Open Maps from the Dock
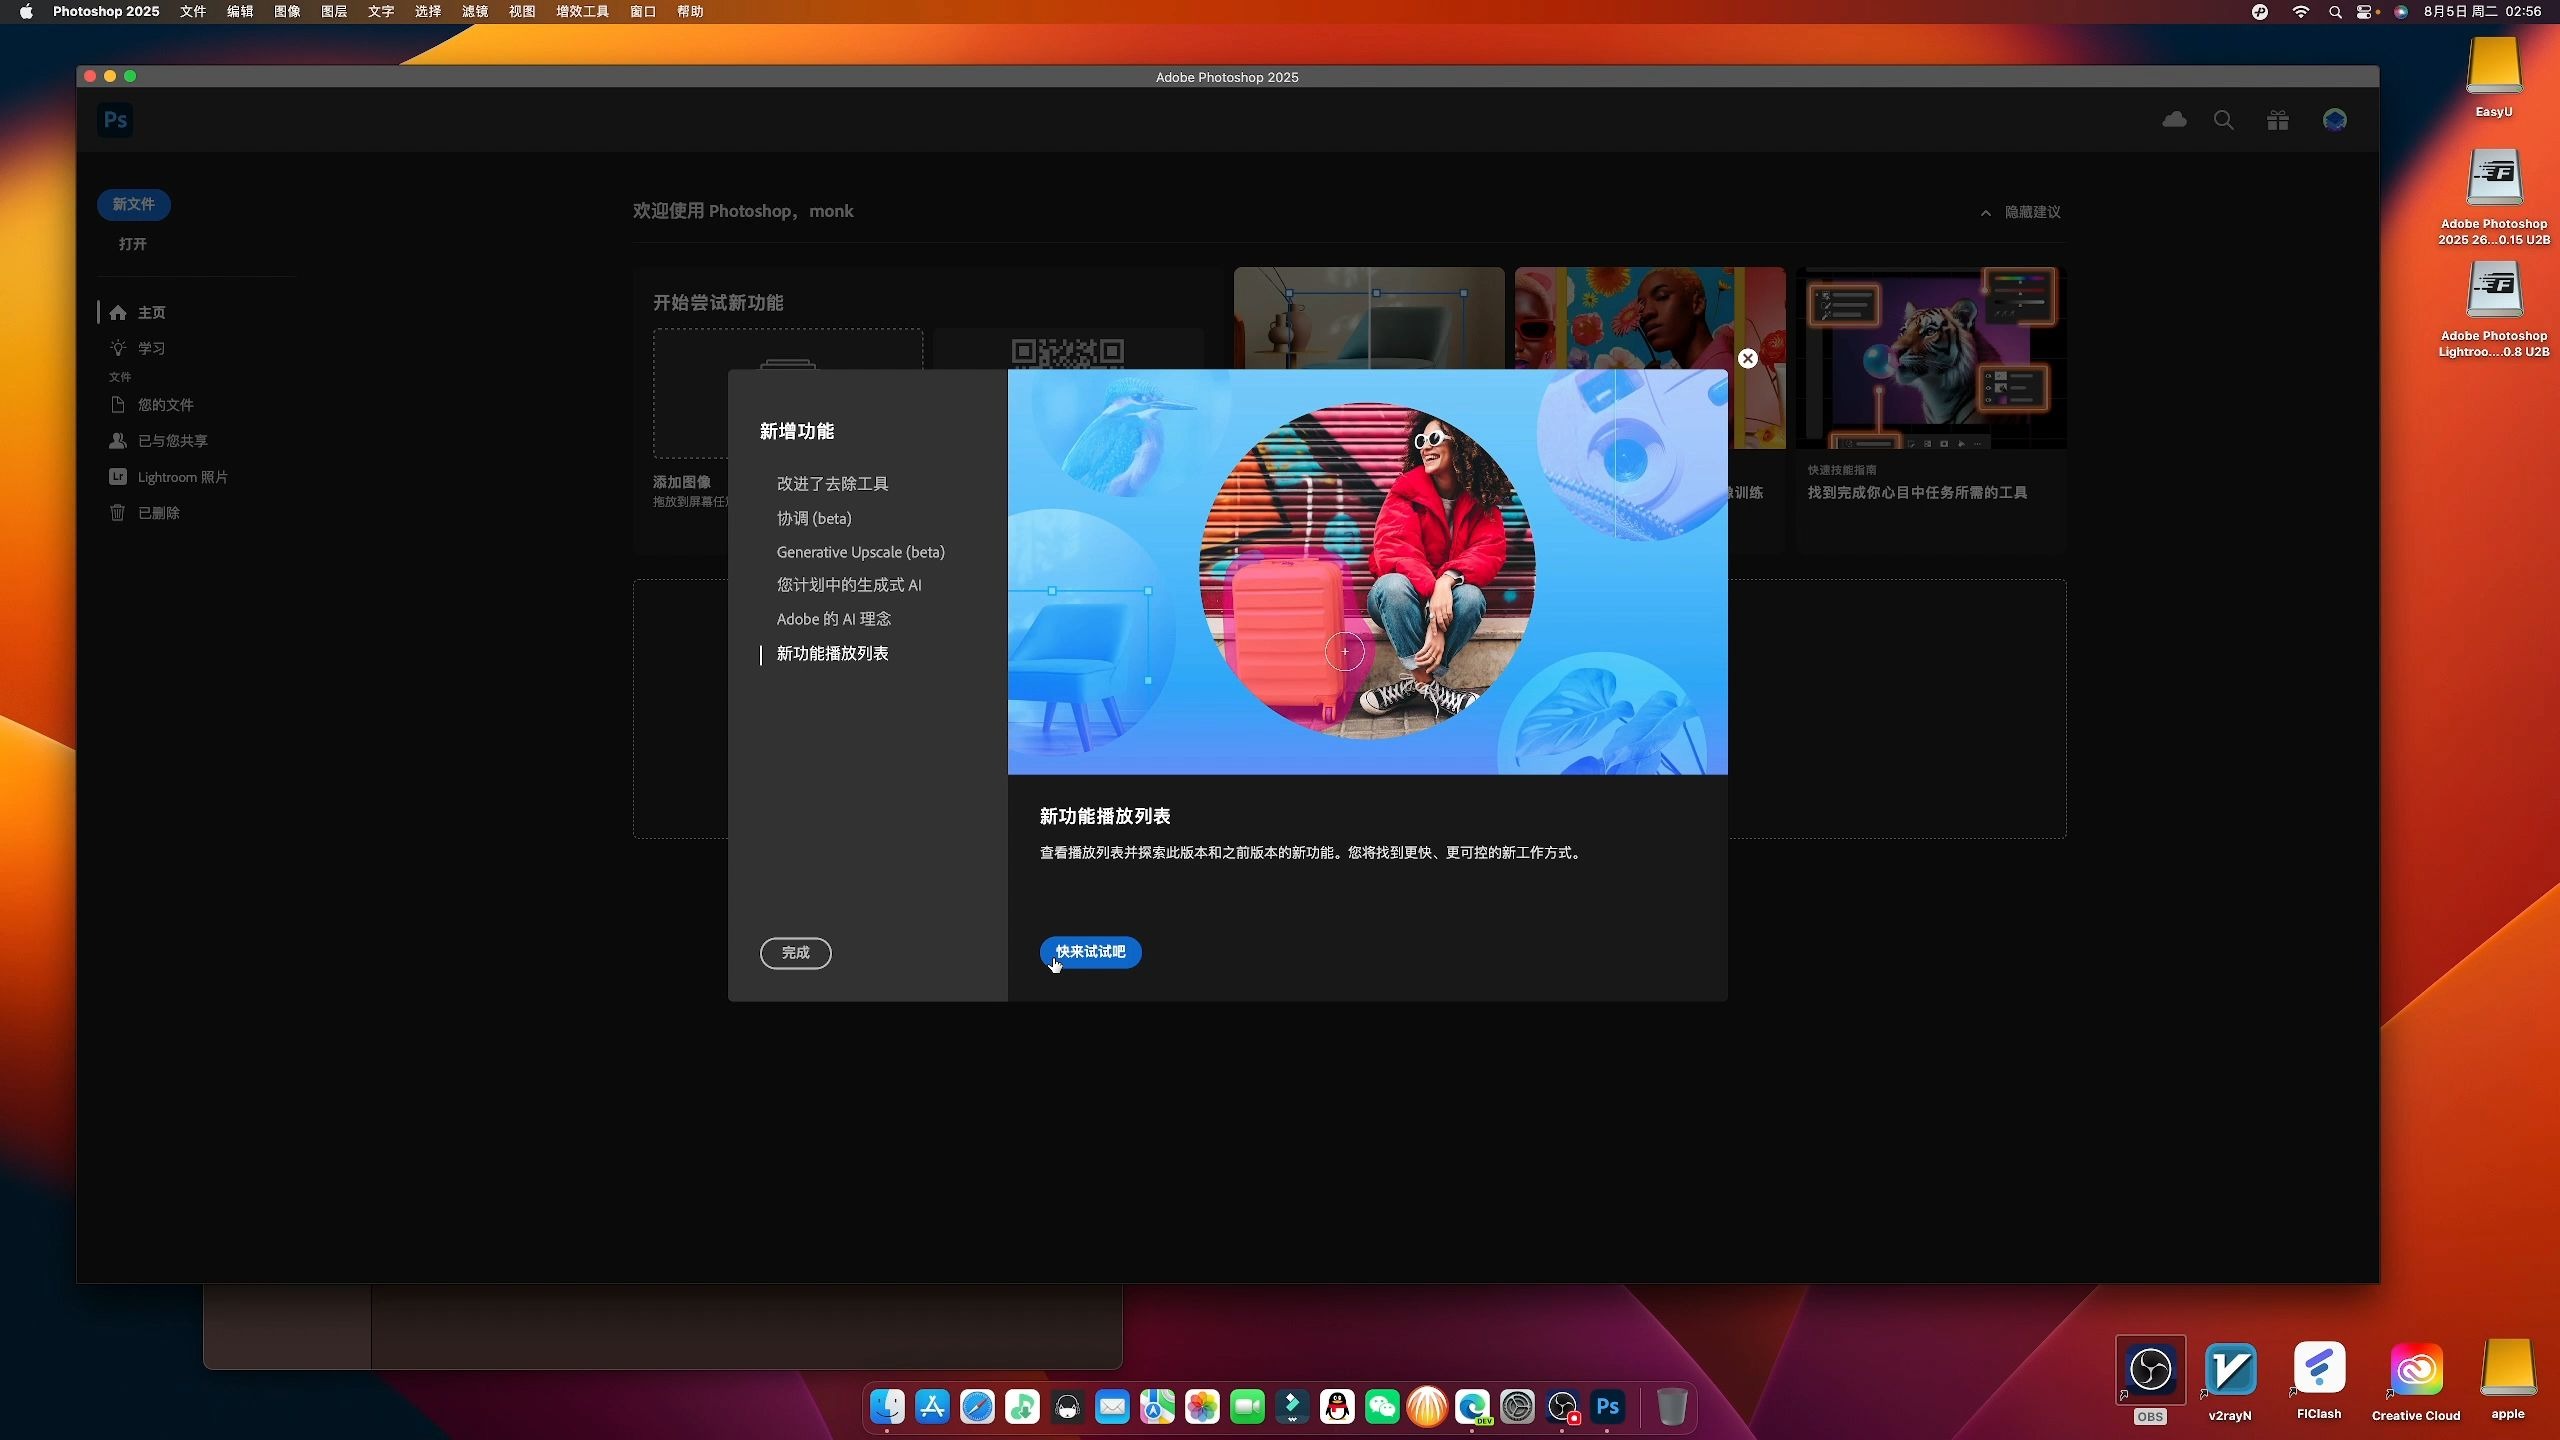This screenshot has width=2560, height=1440. [x=1157, y=1407]
